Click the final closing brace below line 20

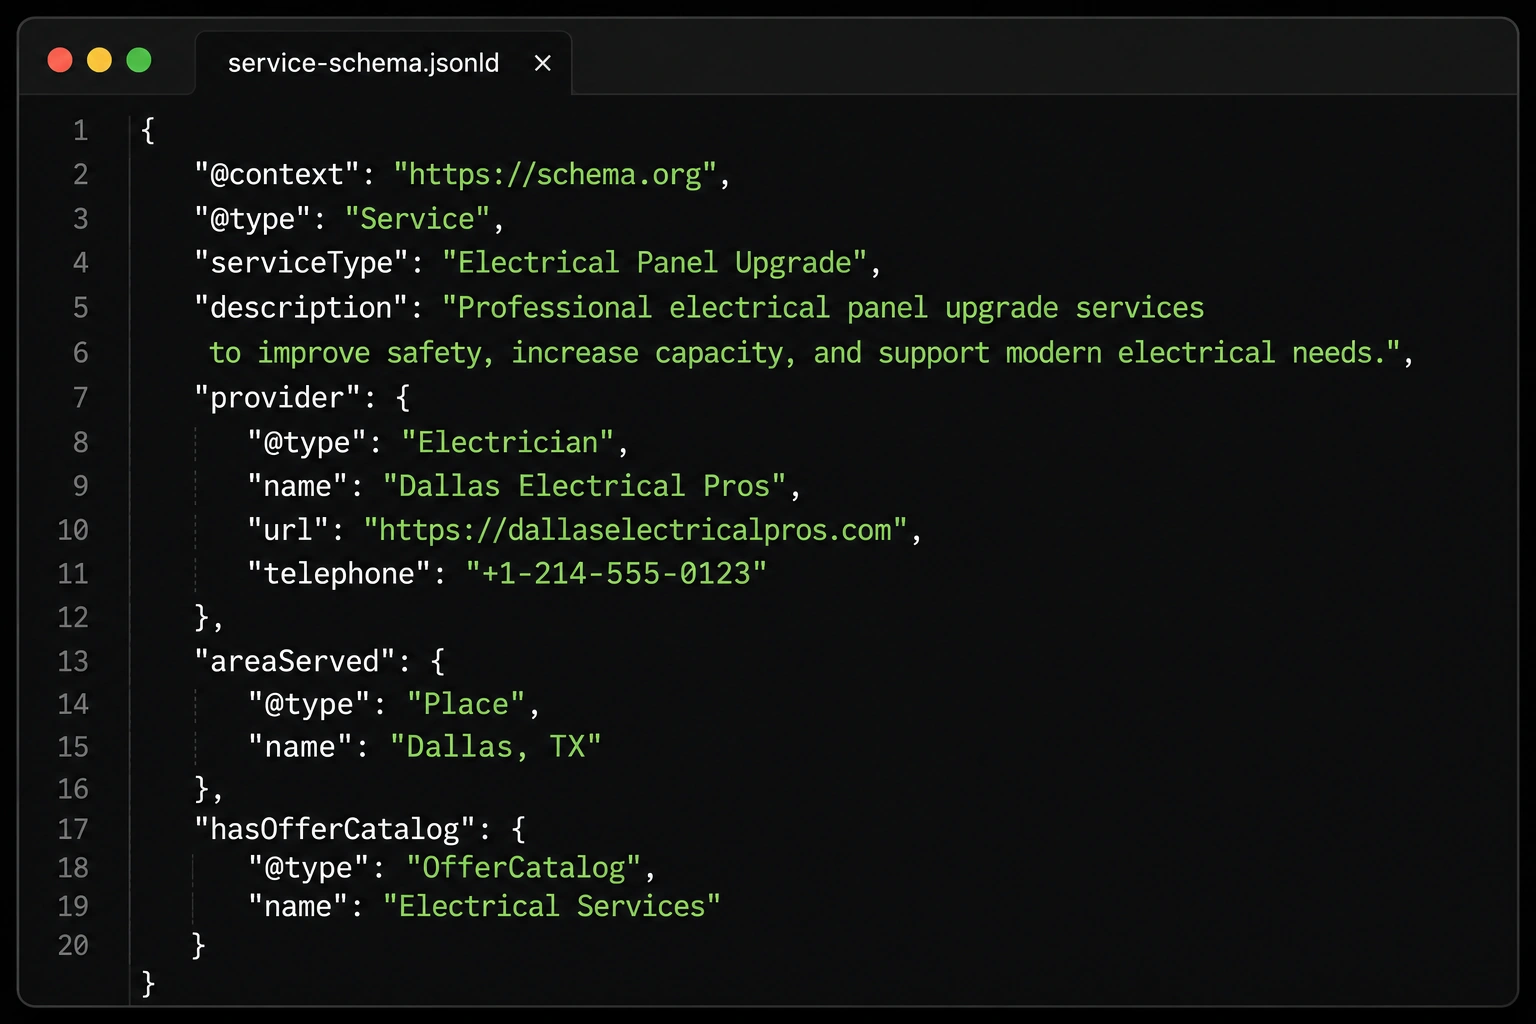pyautogui.click(x=148, y=984)
